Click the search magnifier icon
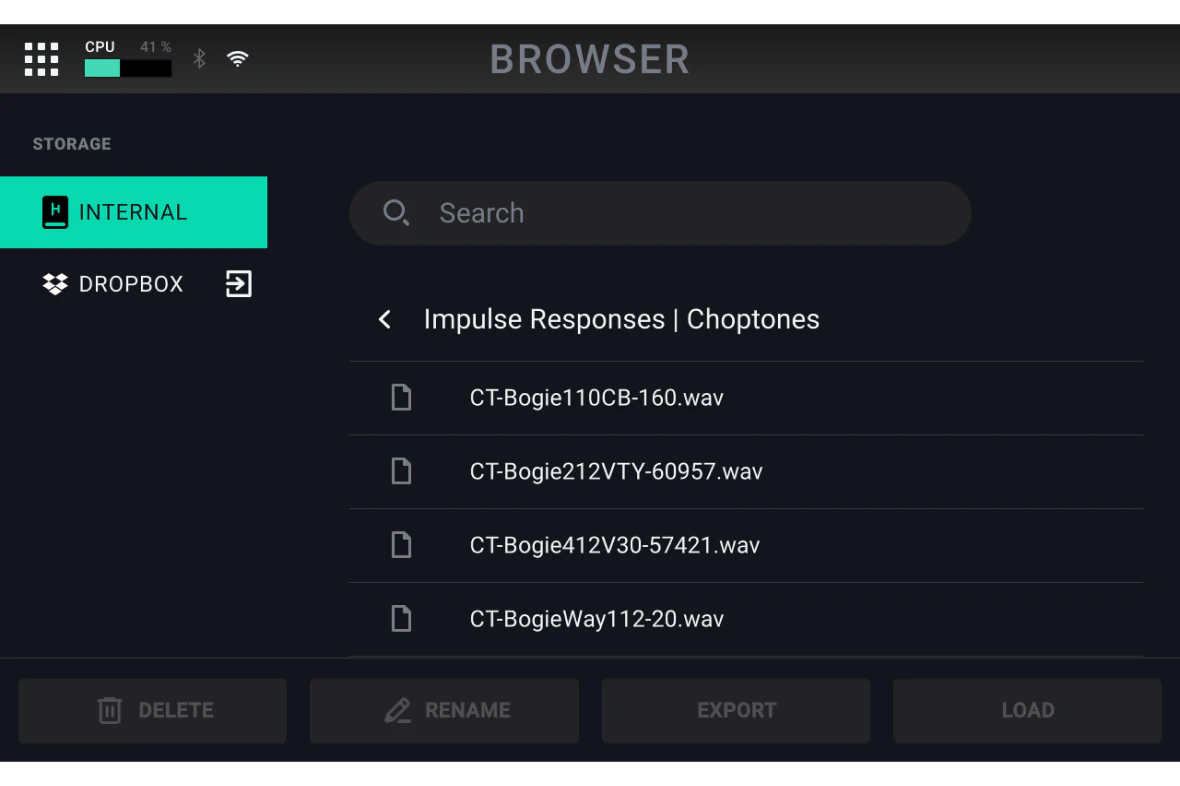The image size is (1180, 786). coord(396,213)
